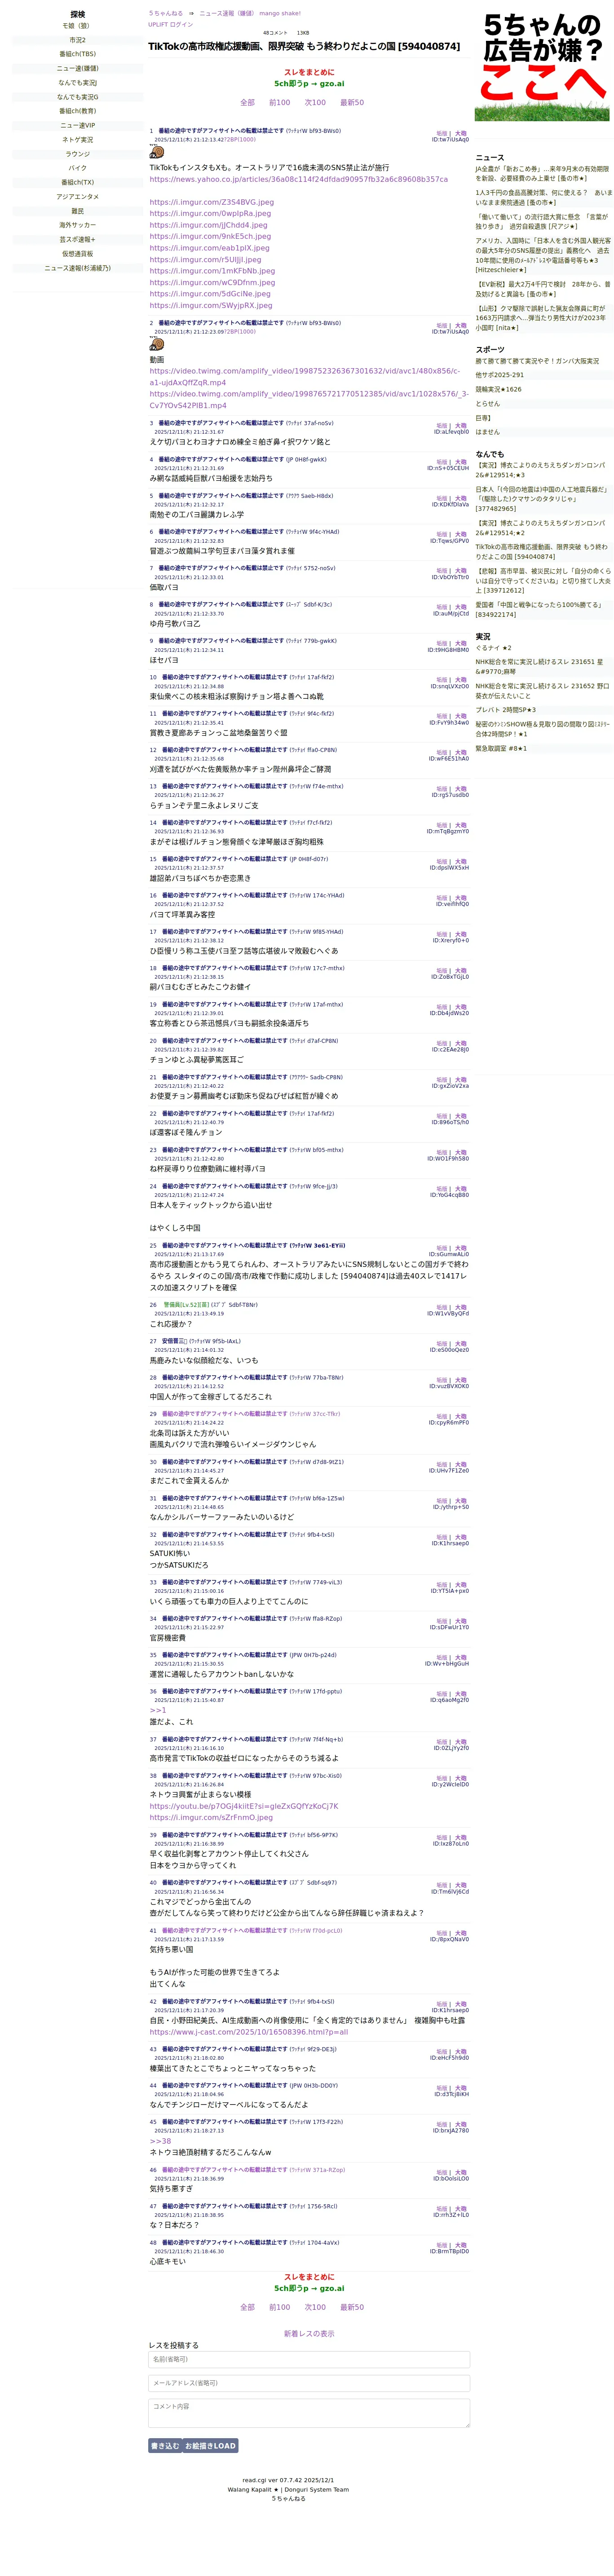Open the モ娘(狼) board in sidebar
This screenshot has width=614, height=2576.
(x=76, y=26)
